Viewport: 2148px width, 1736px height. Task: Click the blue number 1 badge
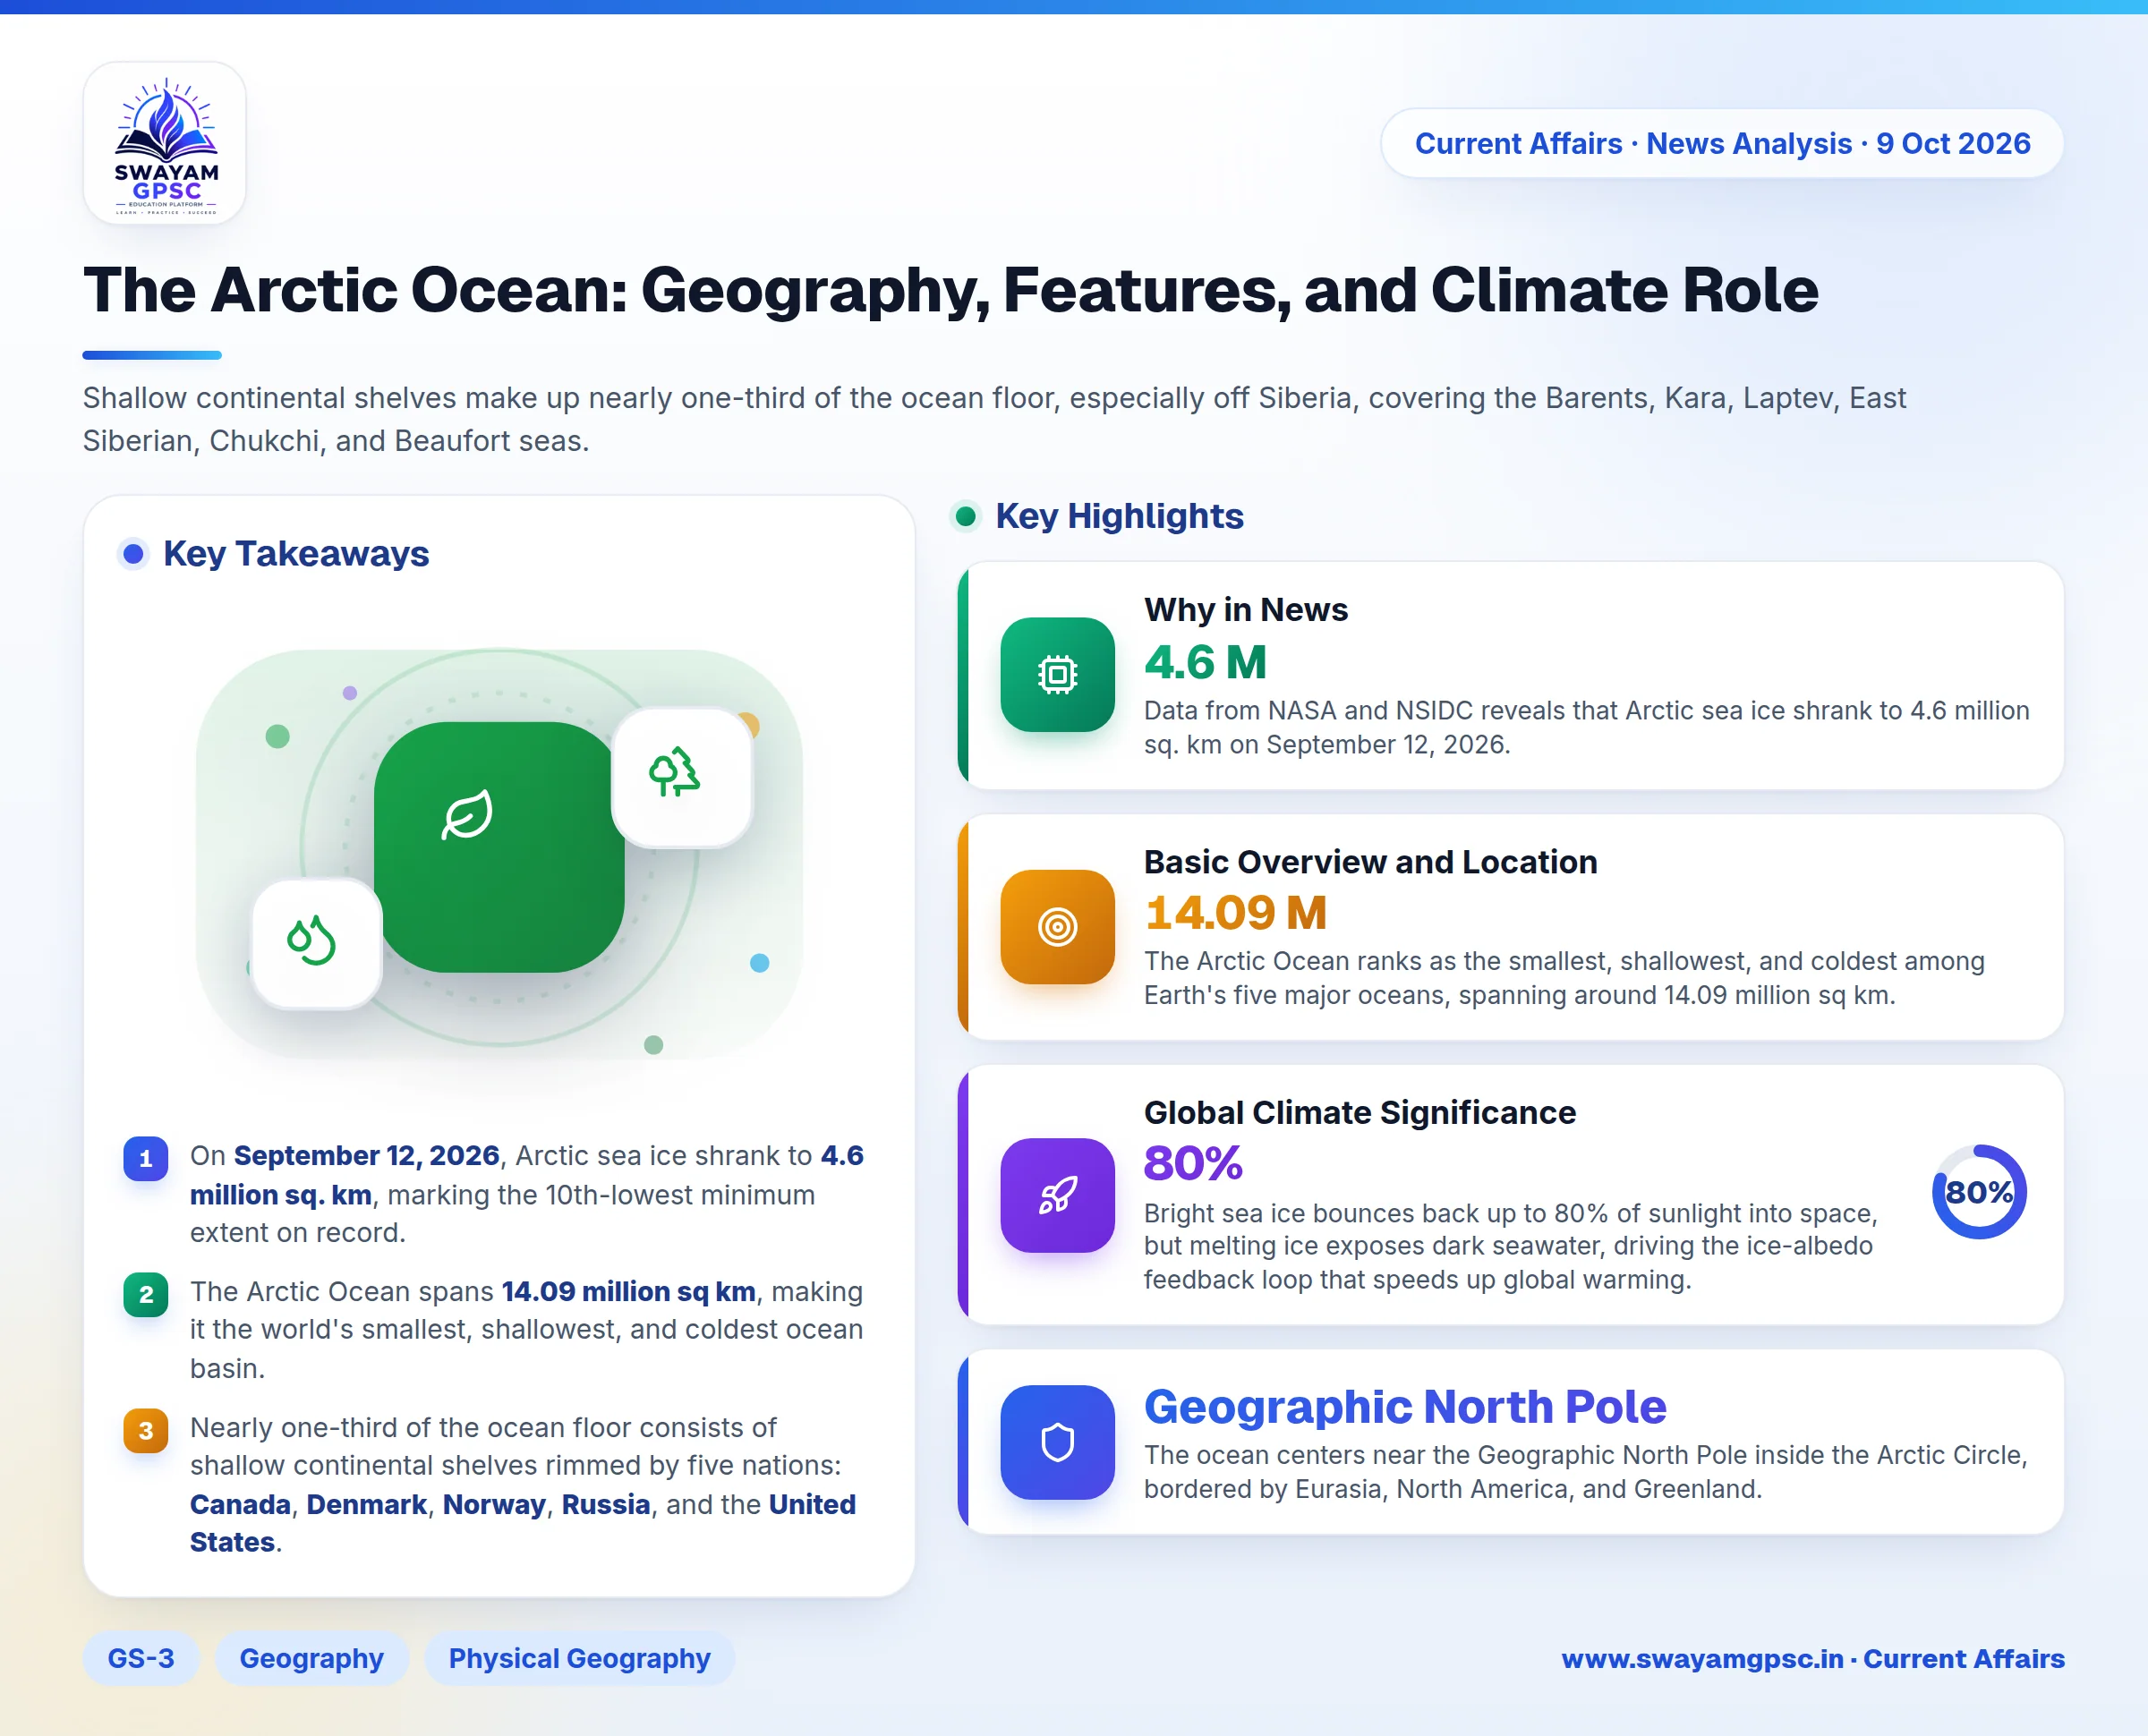[146, 1158]
